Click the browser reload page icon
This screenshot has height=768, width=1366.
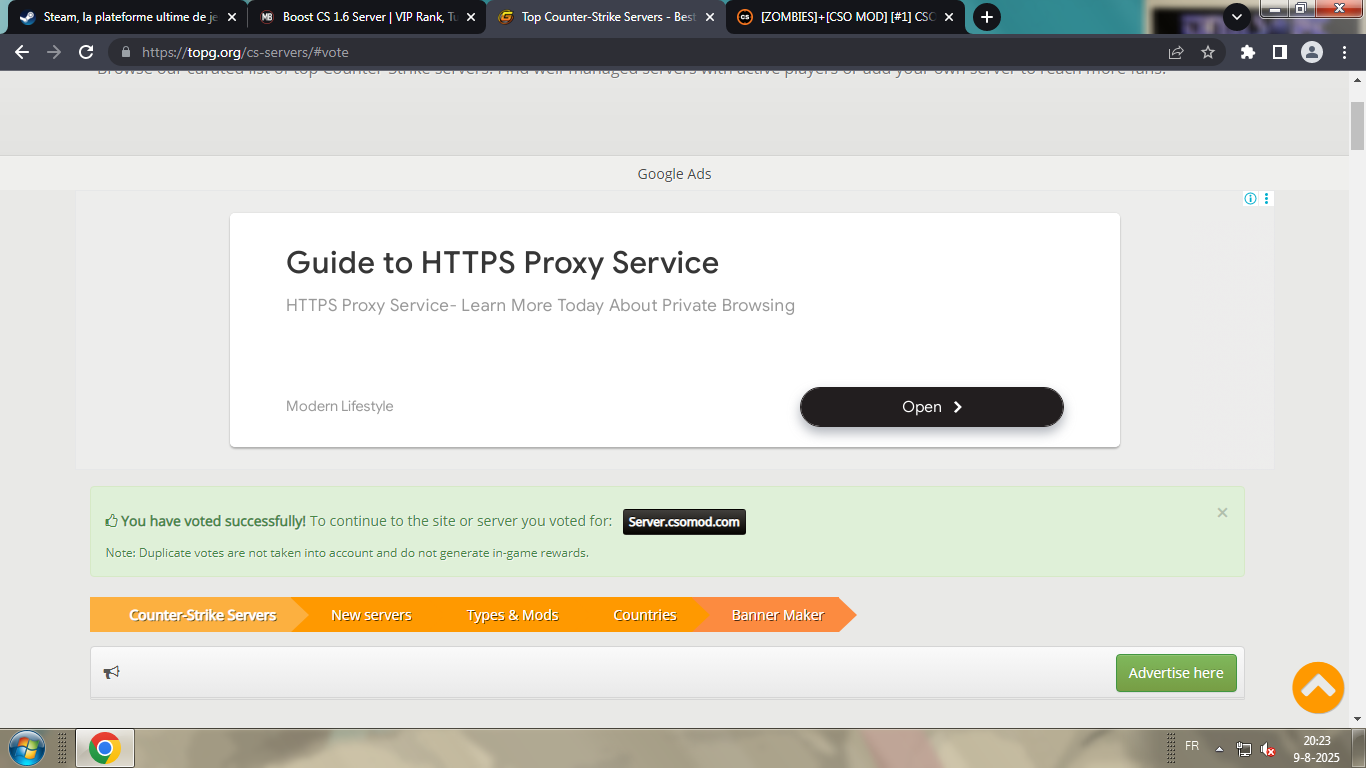coord(86,52)
